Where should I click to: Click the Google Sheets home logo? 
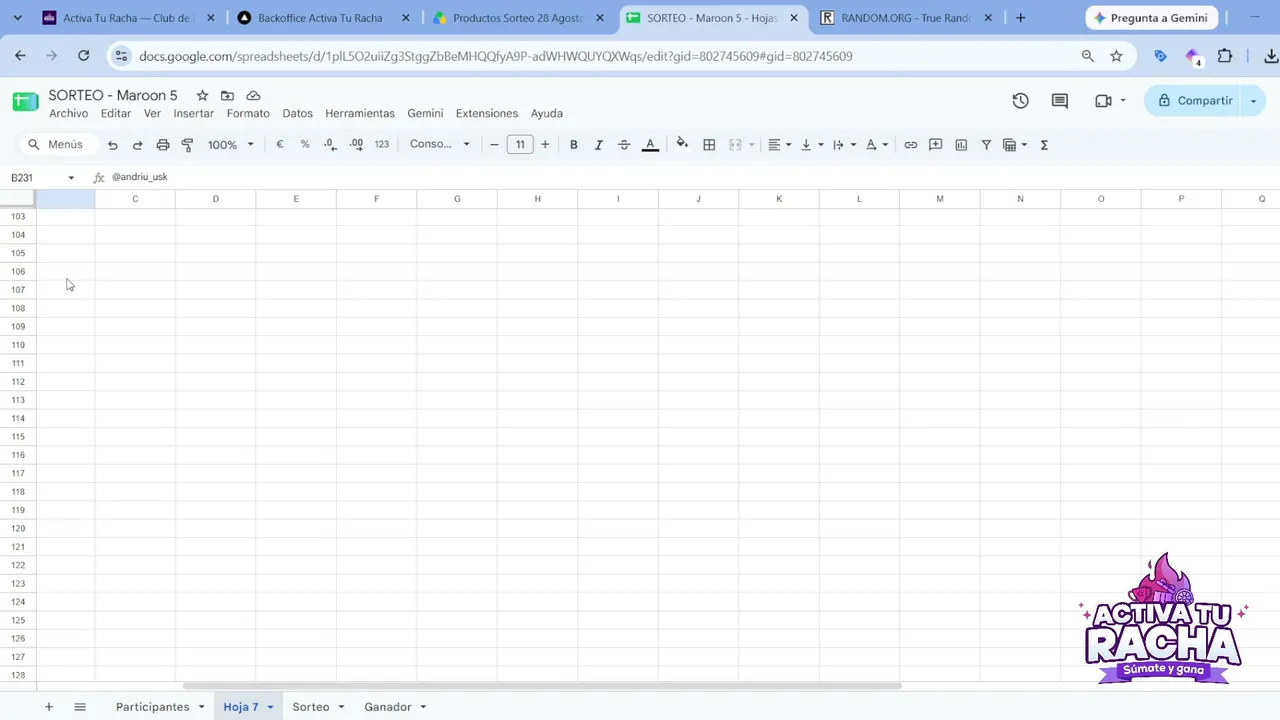(25, 101)
